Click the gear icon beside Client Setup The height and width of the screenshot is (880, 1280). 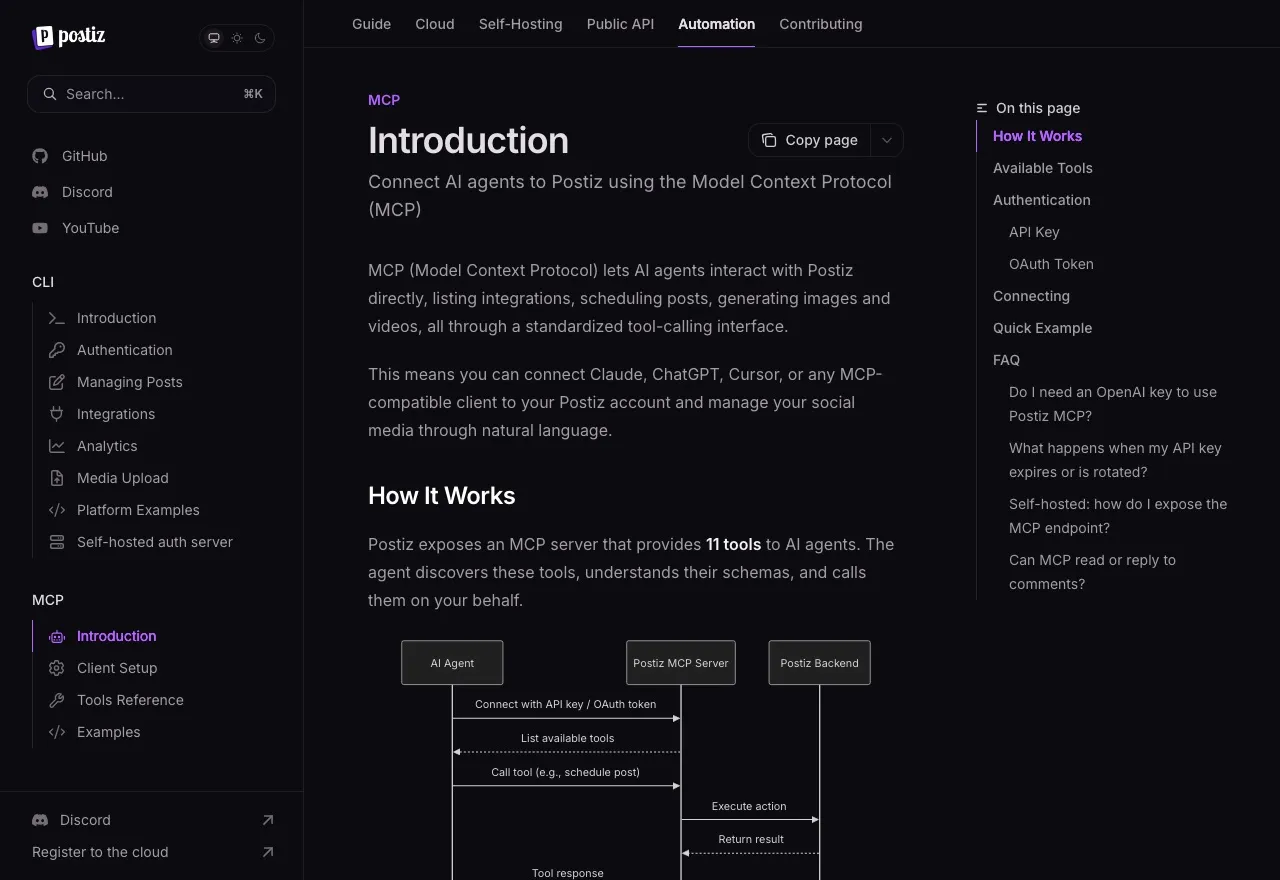(57, 668)
